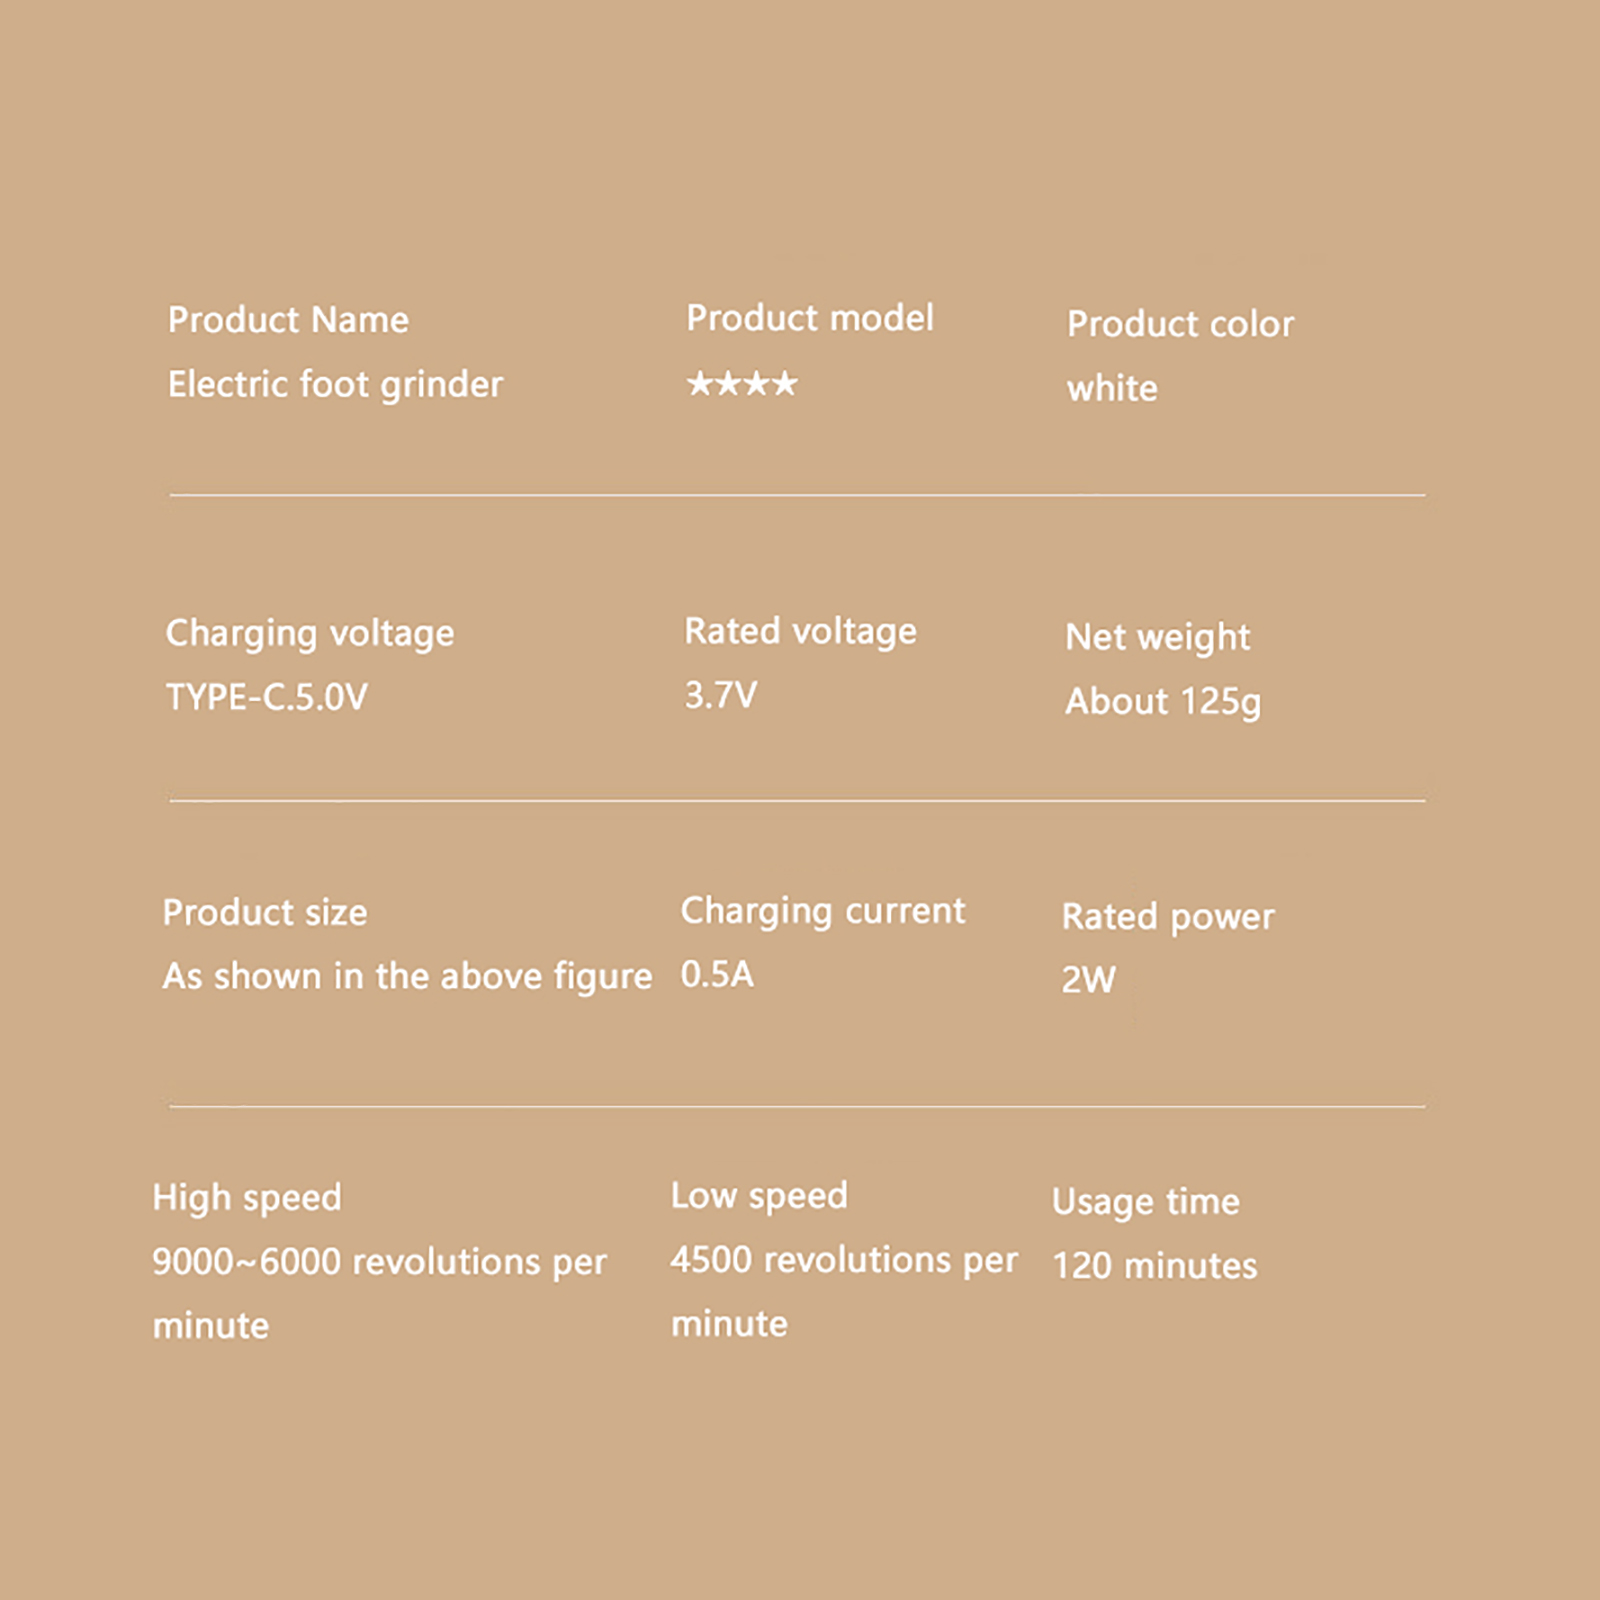Viewport: 1600px width, 1600px height.
Task: Click the "Product Name" heading
Action: [288, 320]
